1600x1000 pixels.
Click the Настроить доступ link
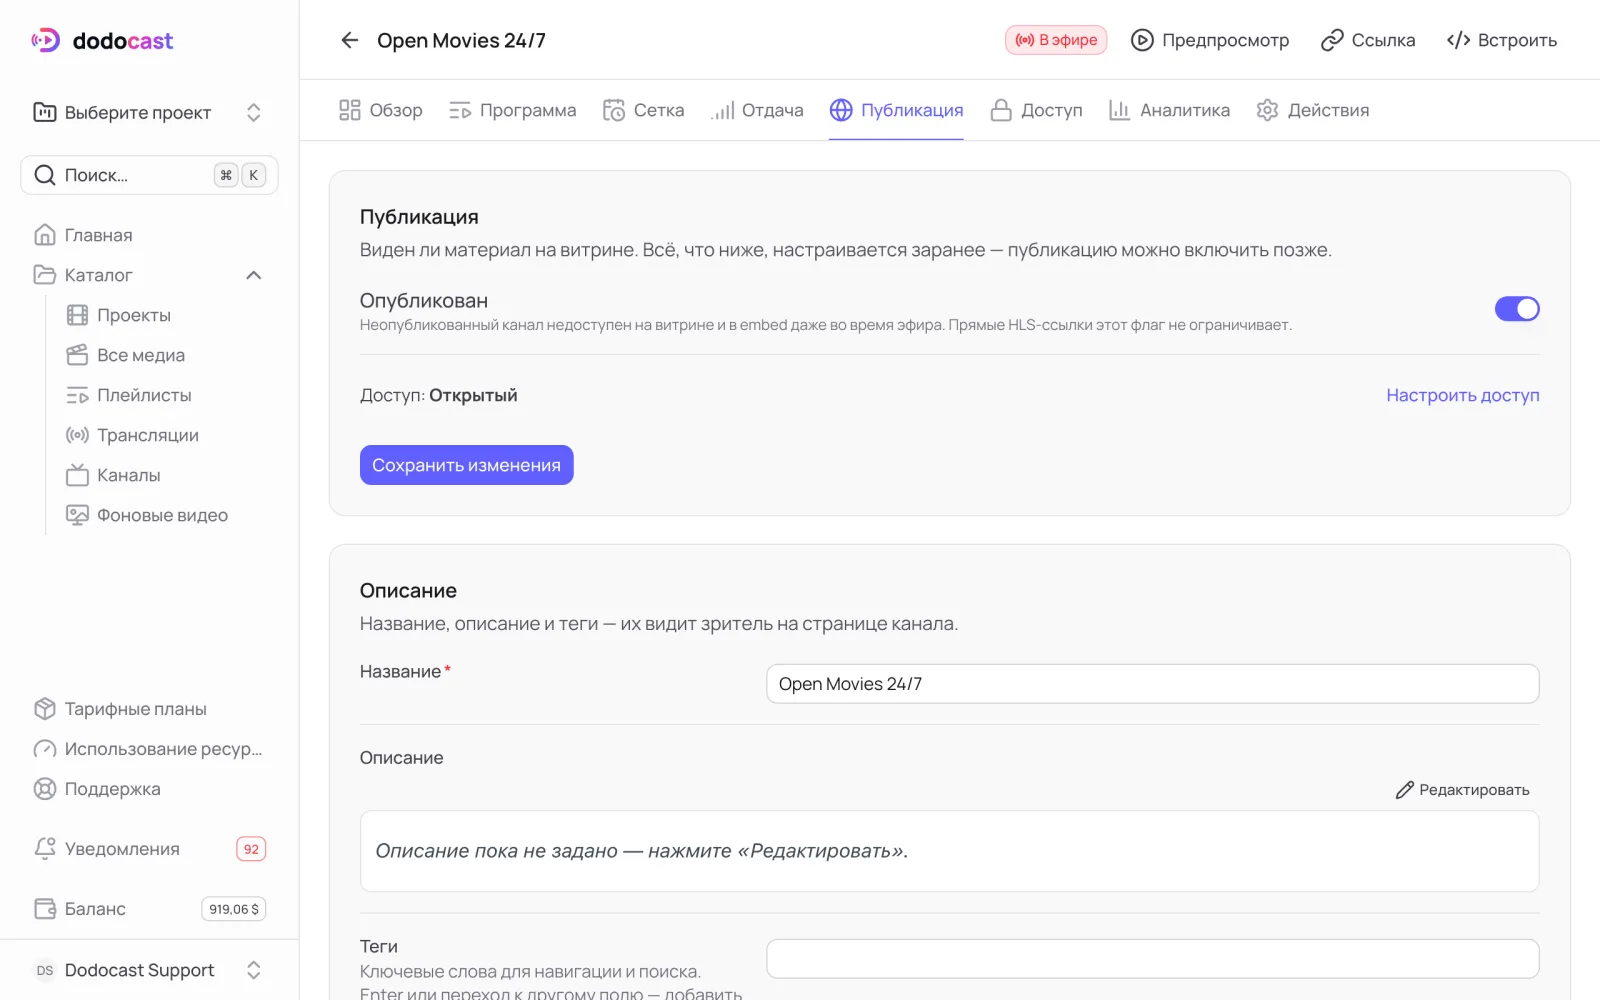click(1463, 395)
